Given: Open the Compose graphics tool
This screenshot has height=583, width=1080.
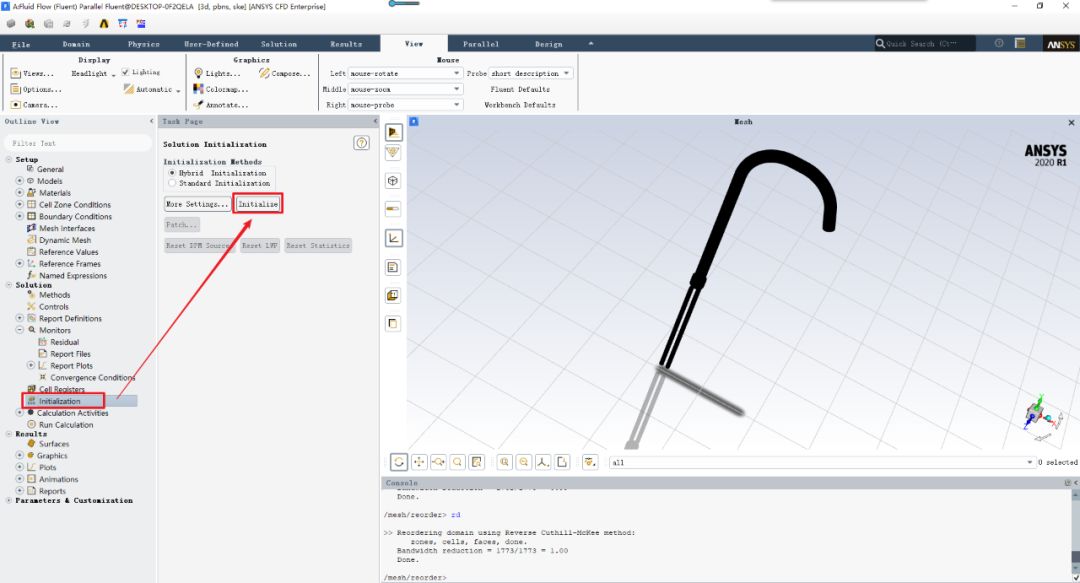Looking at the screenshot, I should point(284,73).
